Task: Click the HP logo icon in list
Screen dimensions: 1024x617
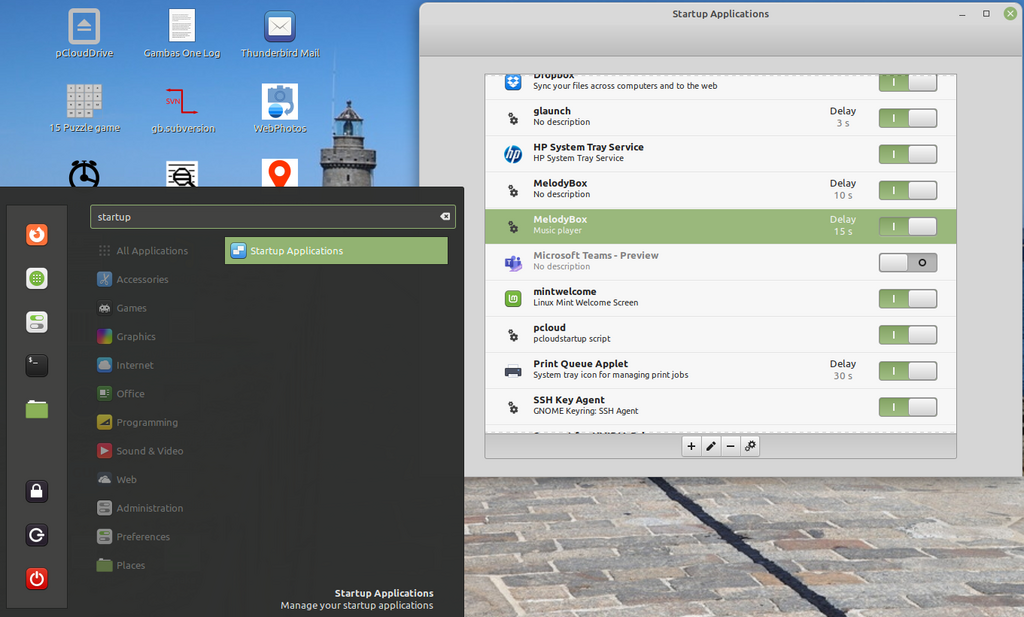Action: point(513,154)
